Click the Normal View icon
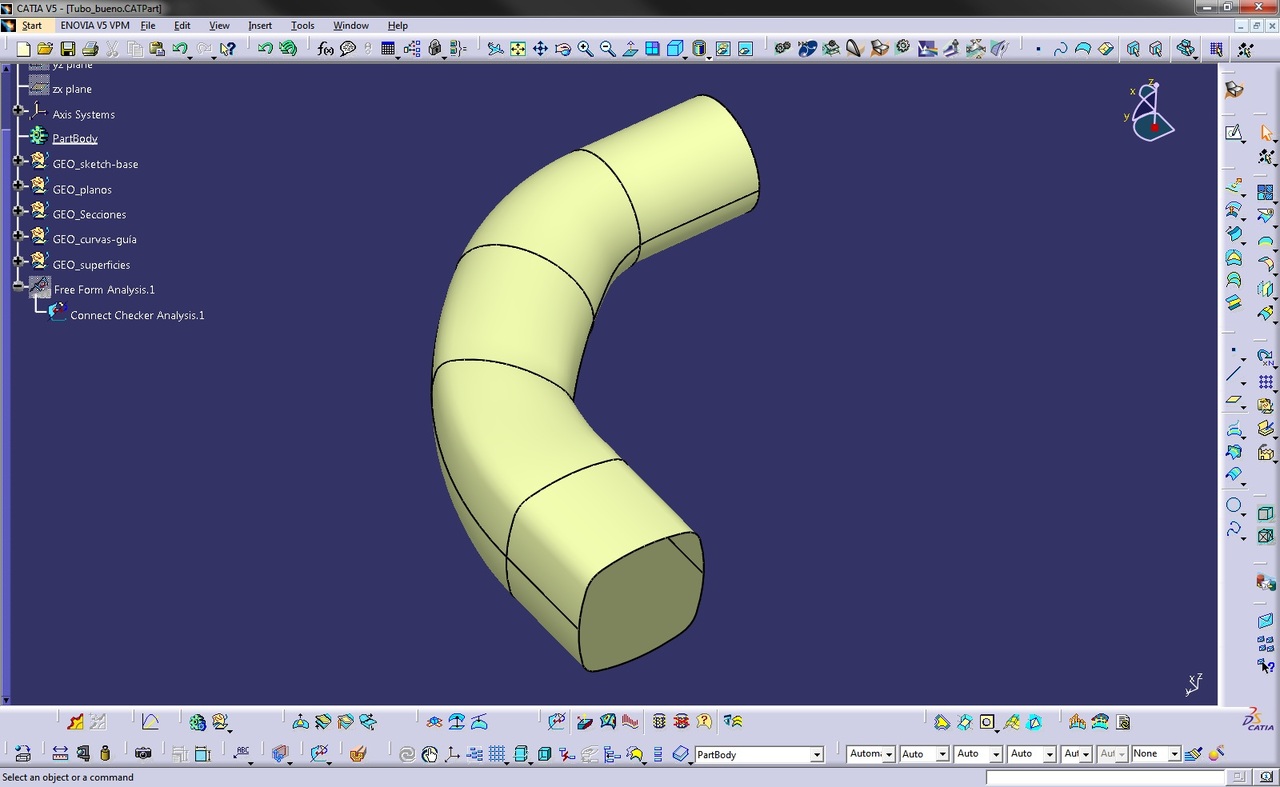This screenshot has height=787, width=1280. click(x=630, y=48)
